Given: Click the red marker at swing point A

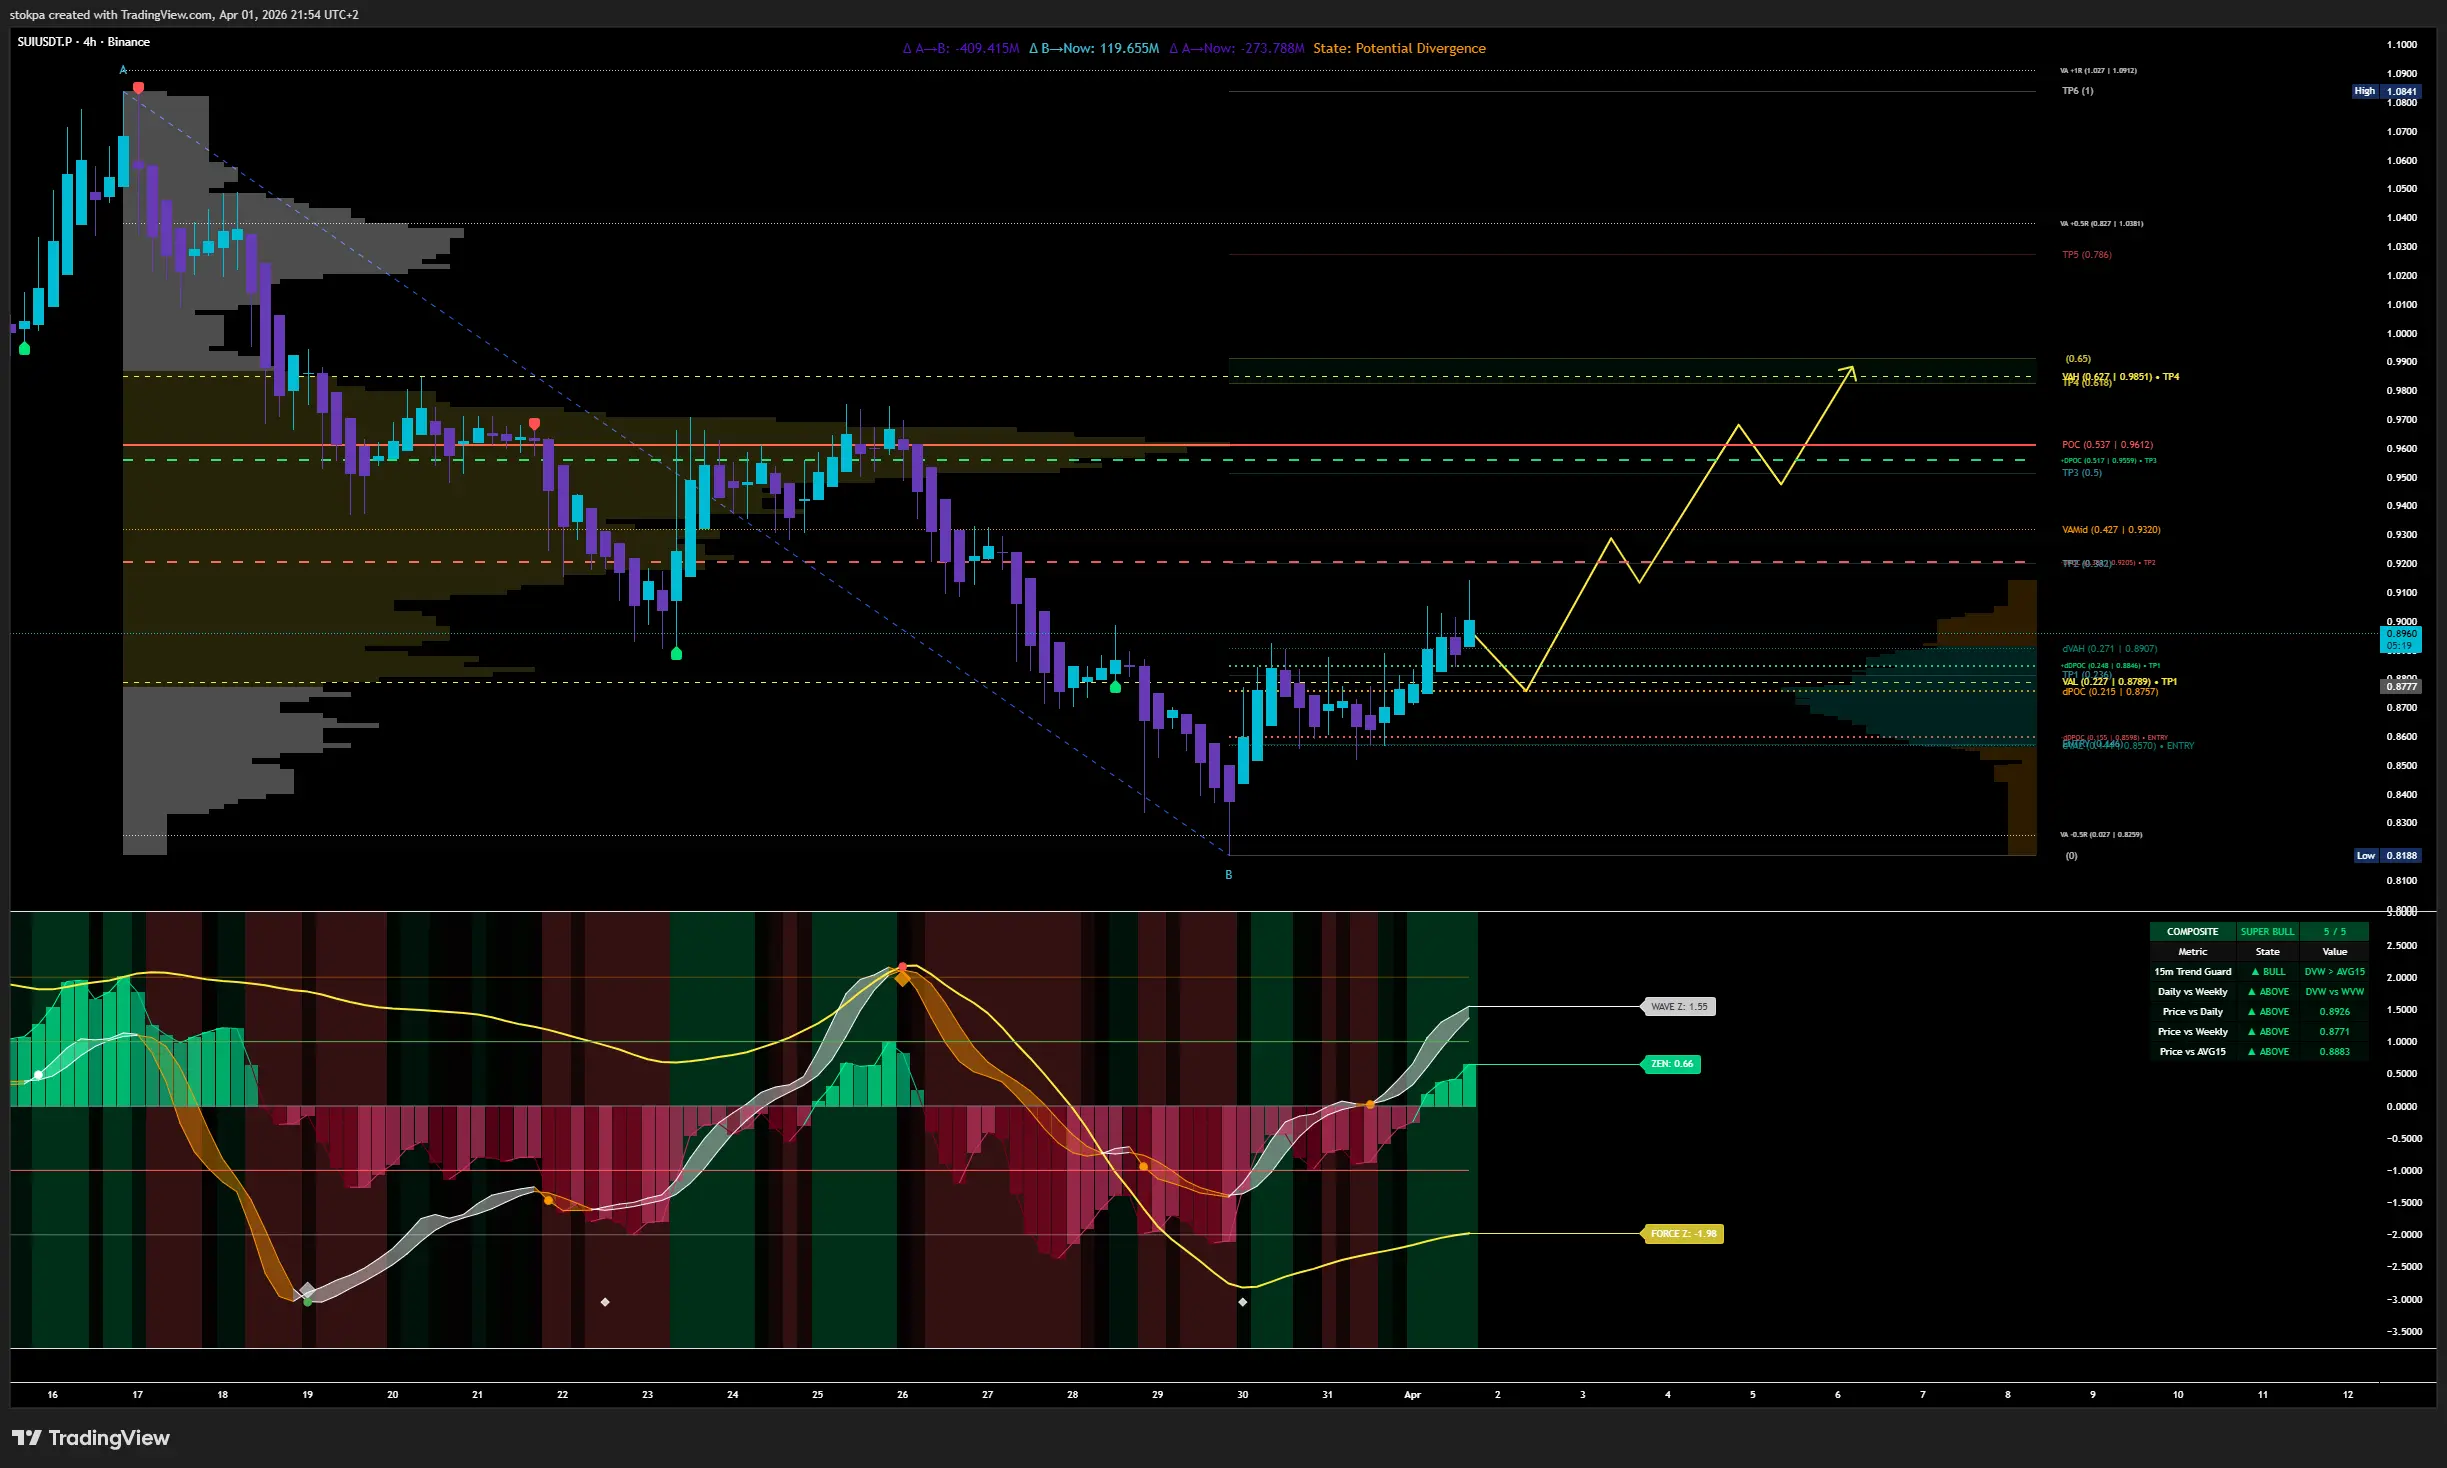Looking at the screenshot, I should pyautogui.click(x=138, y=88).
